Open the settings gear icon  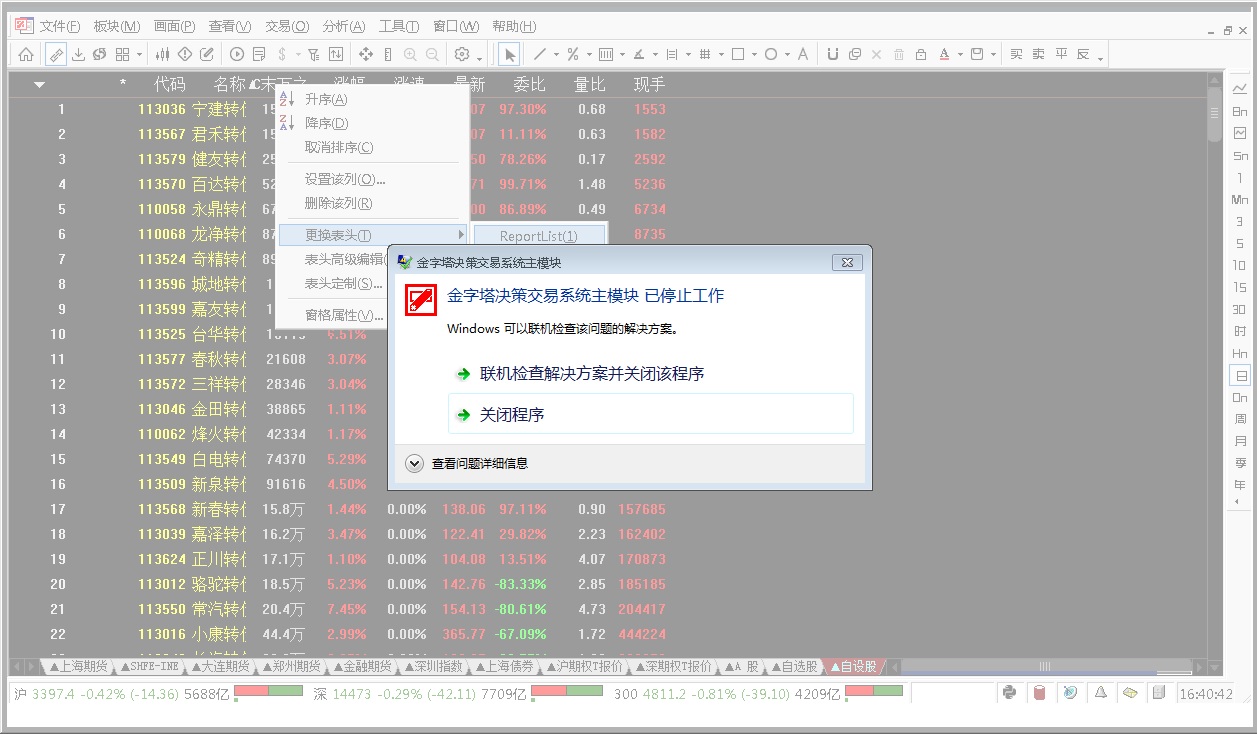point(462,54)
